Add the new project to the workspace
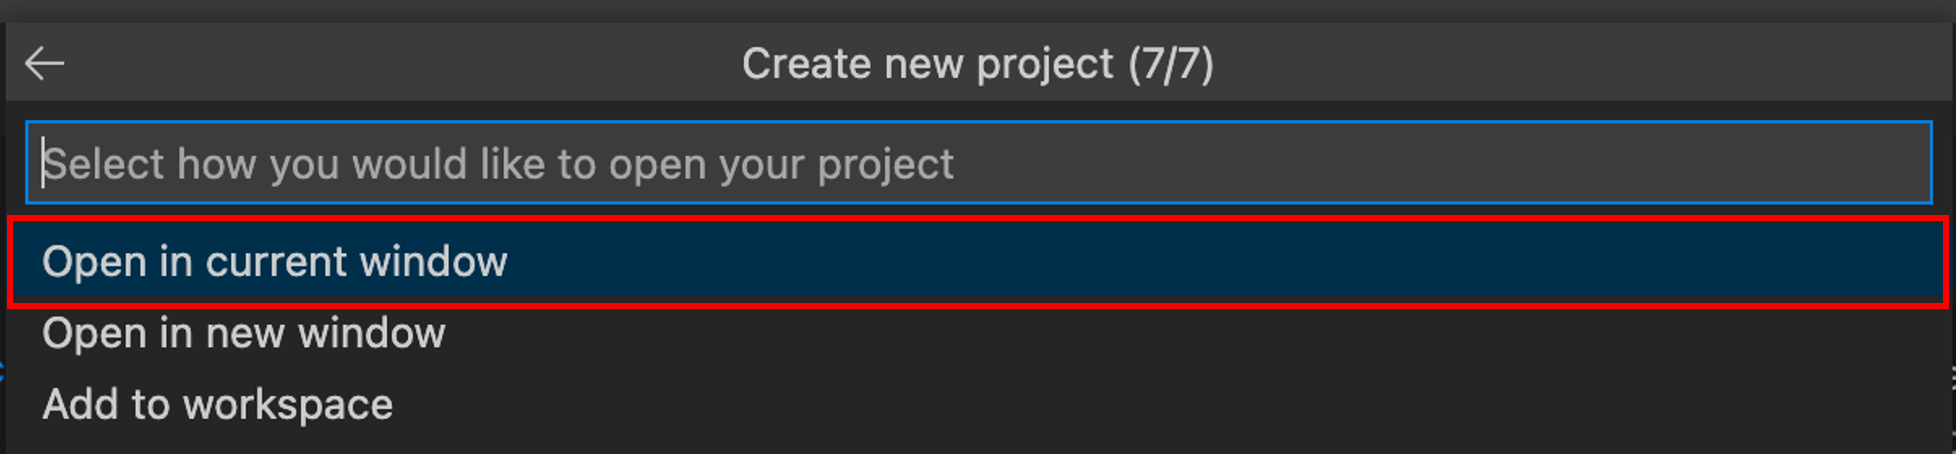1956x454 pixels. point(218,405)
